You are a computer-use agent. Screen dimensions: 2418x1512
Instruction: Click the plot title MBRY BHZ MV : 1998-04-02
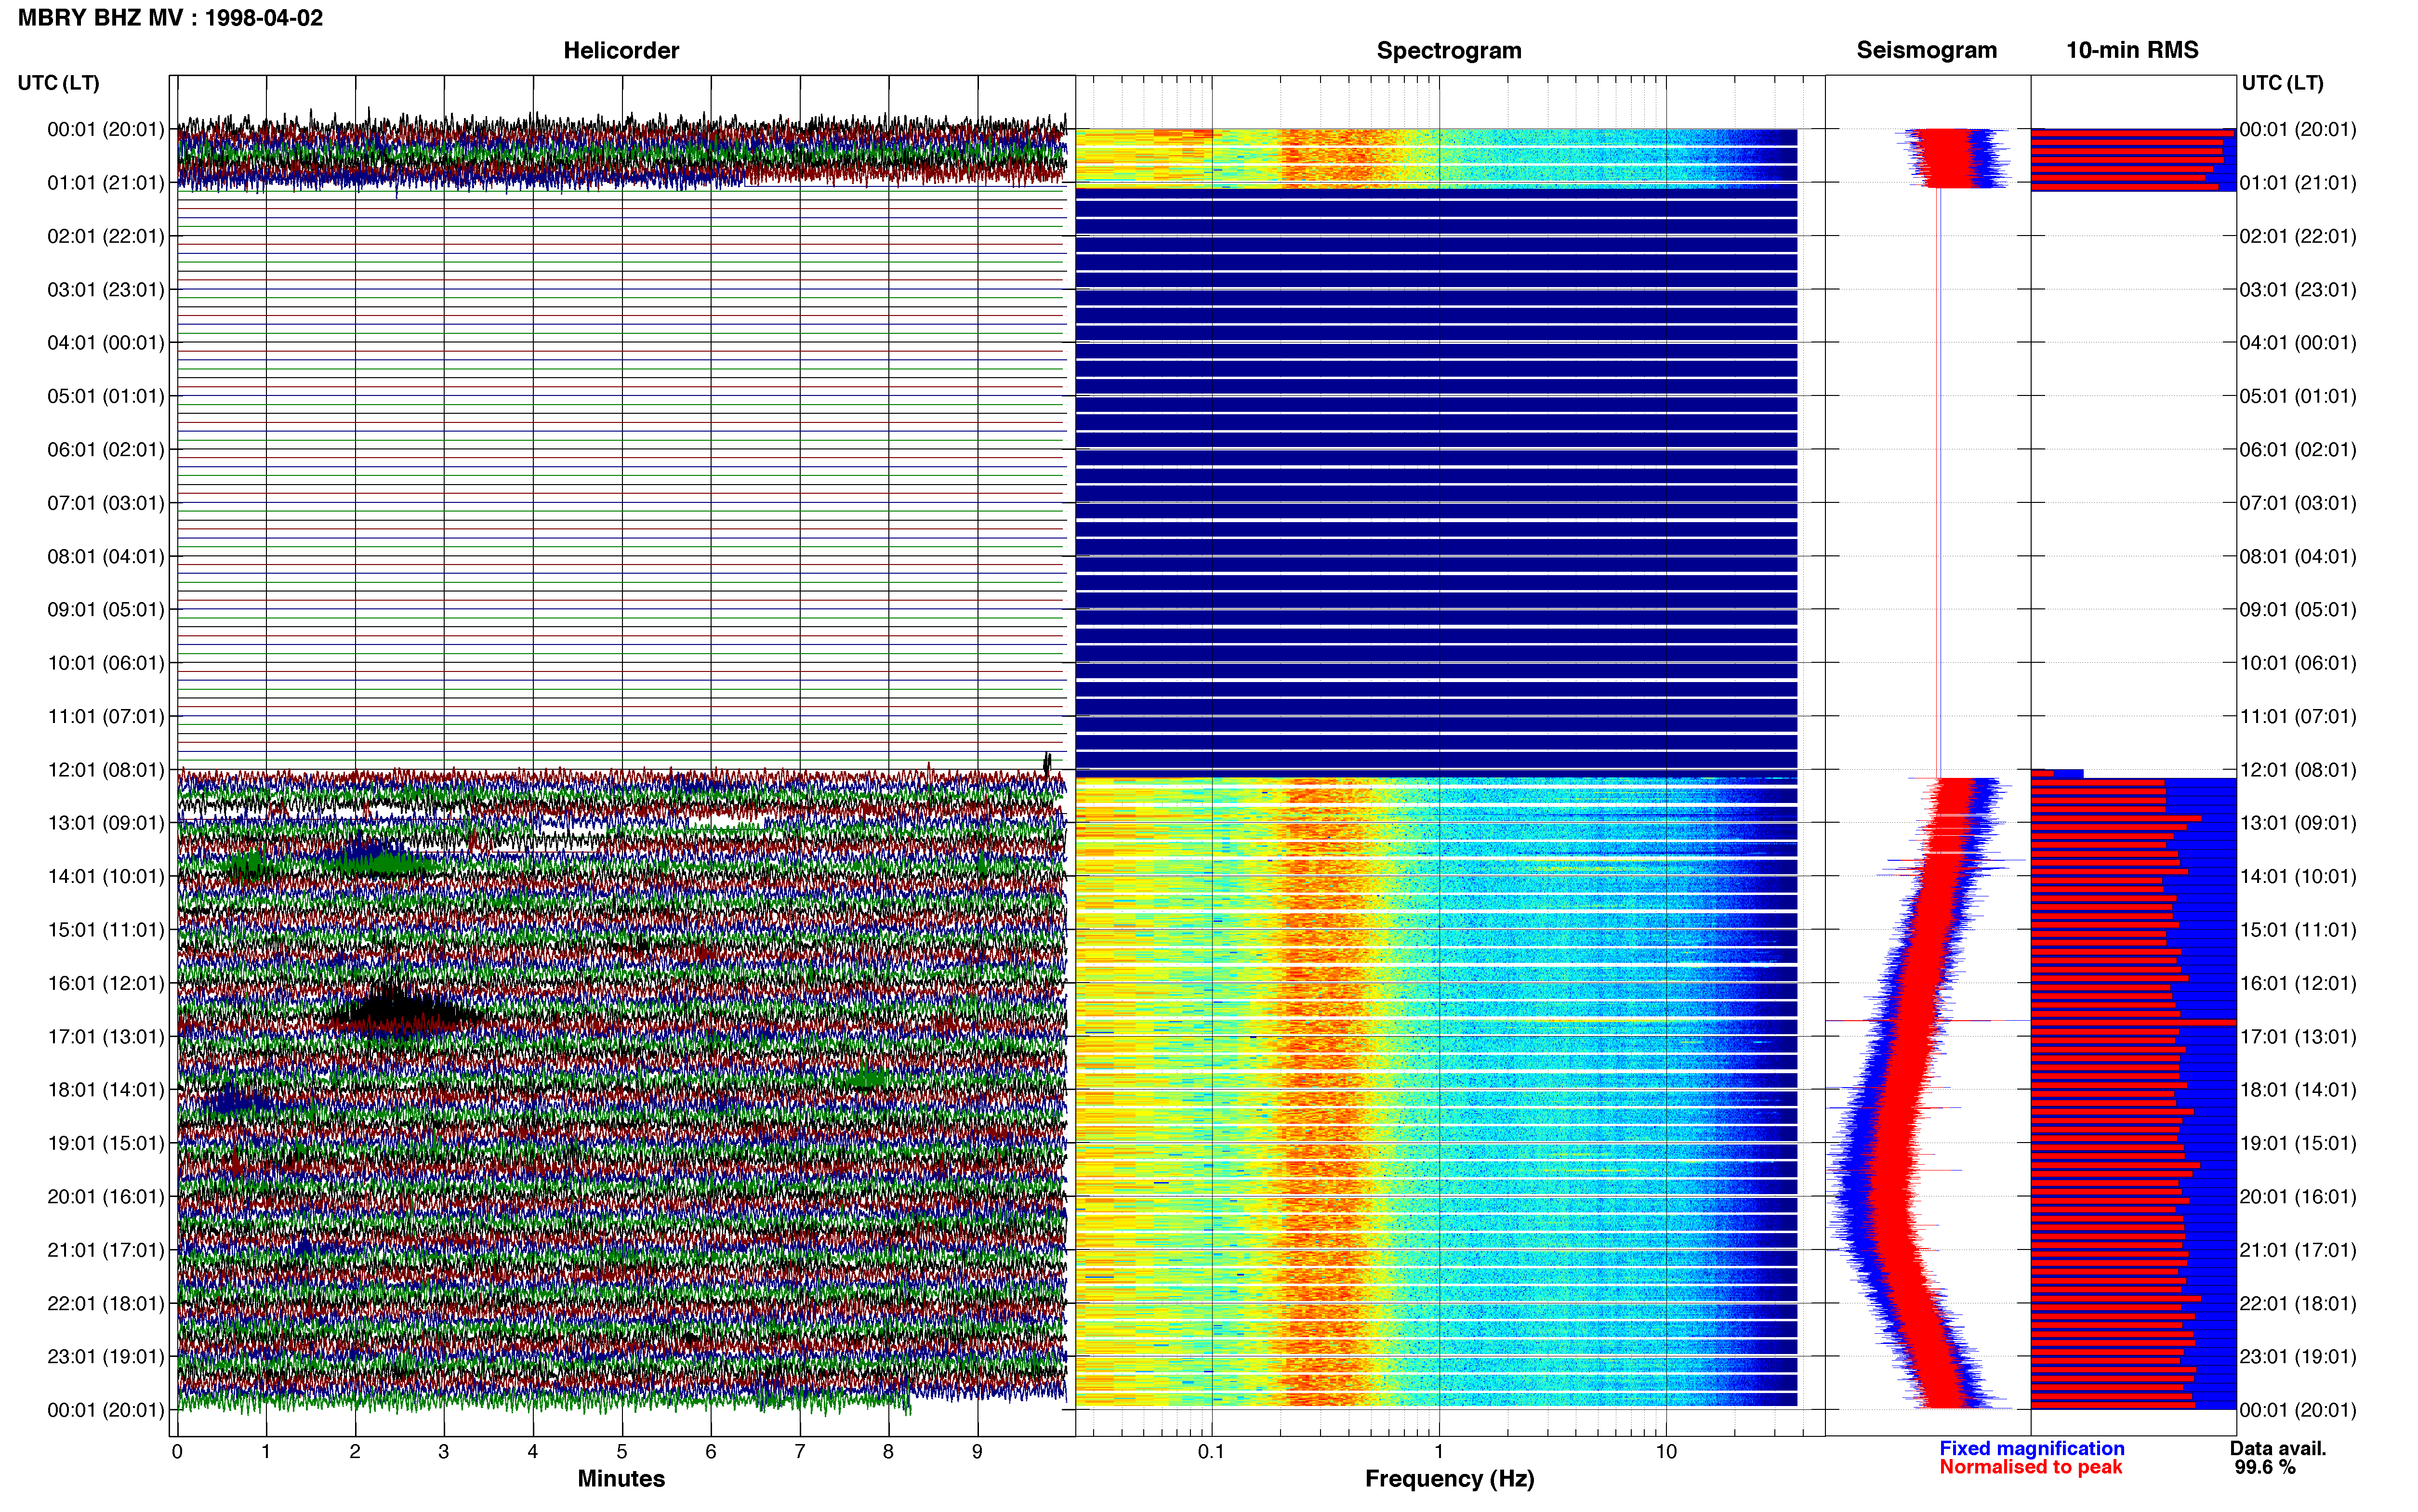coord(171,18)
